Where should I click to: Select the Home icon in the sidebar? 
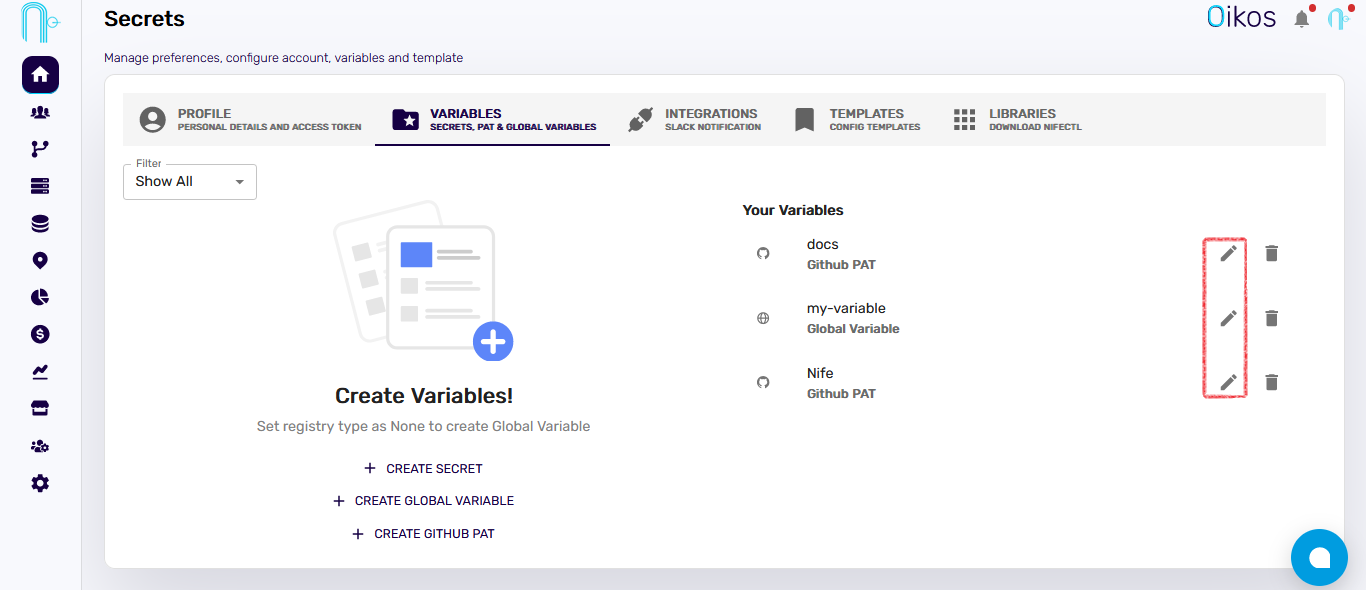[39, 74]
